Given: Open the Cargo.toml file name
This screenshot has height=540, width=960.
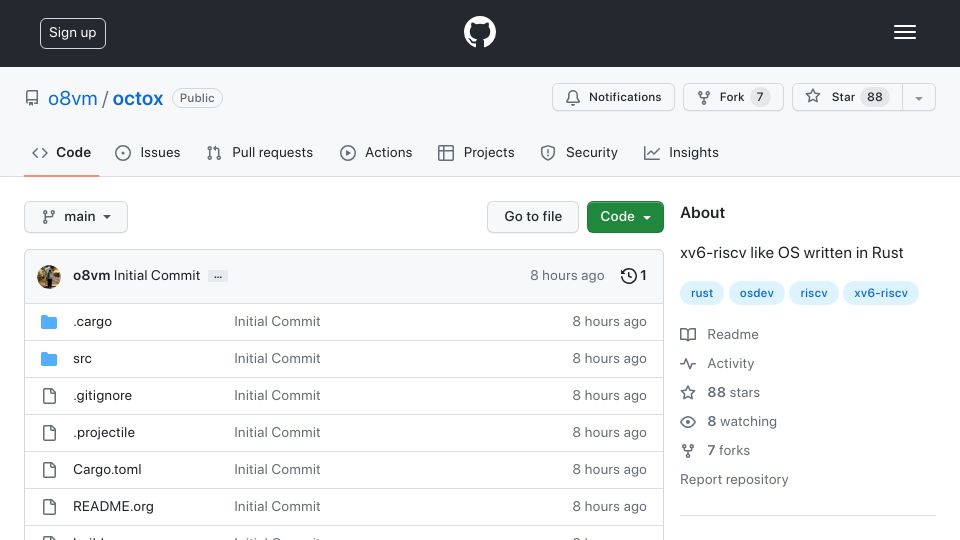Looking at the screenshot, I should pos(107,470).
